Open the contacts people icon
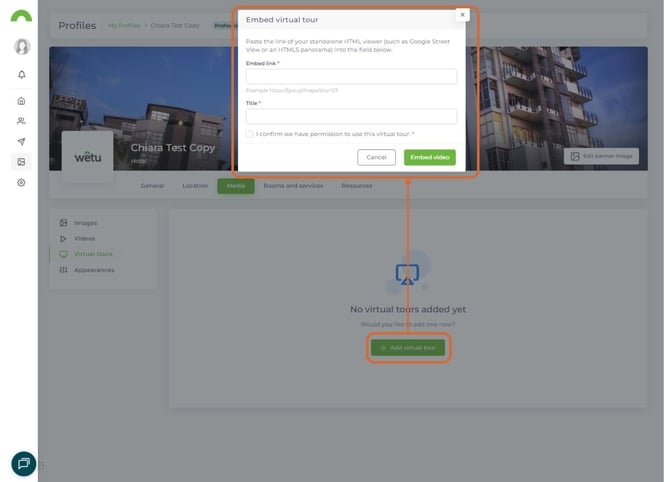The width and height of the screenshot is (670, 482). click(x=22, y=121)
